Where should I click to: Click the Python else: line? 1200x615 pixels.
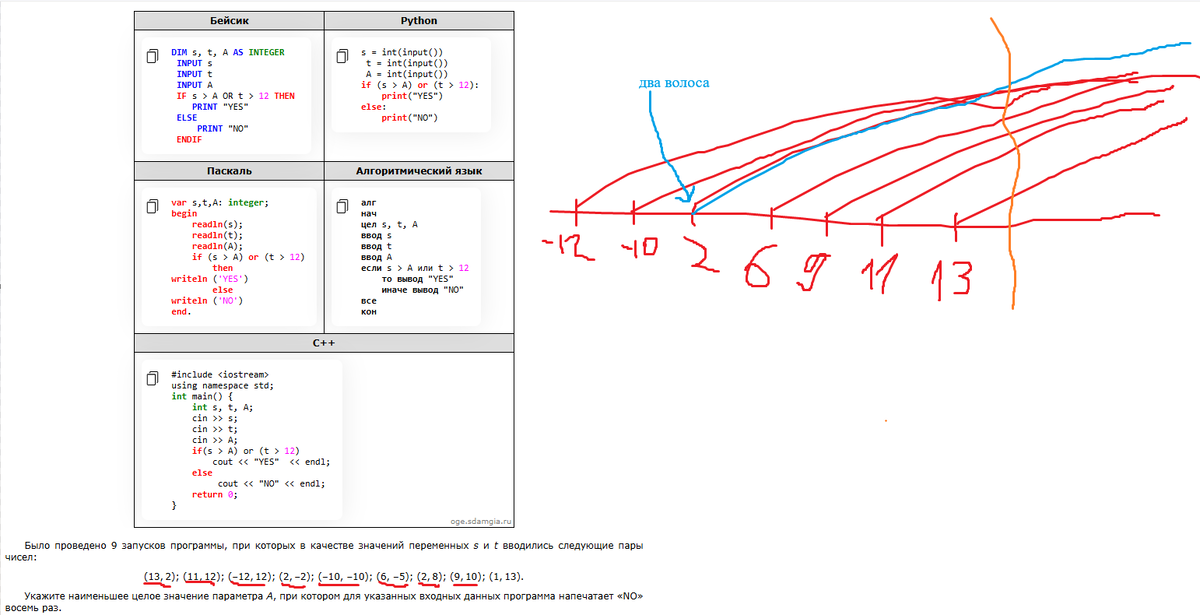pos(373,107)
